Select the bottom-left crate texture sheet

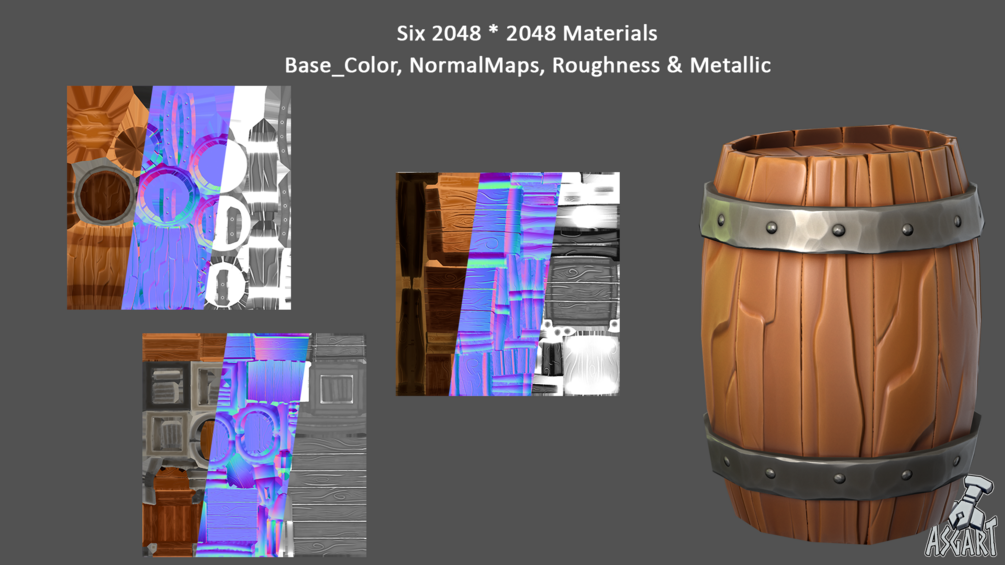[254, 445]
